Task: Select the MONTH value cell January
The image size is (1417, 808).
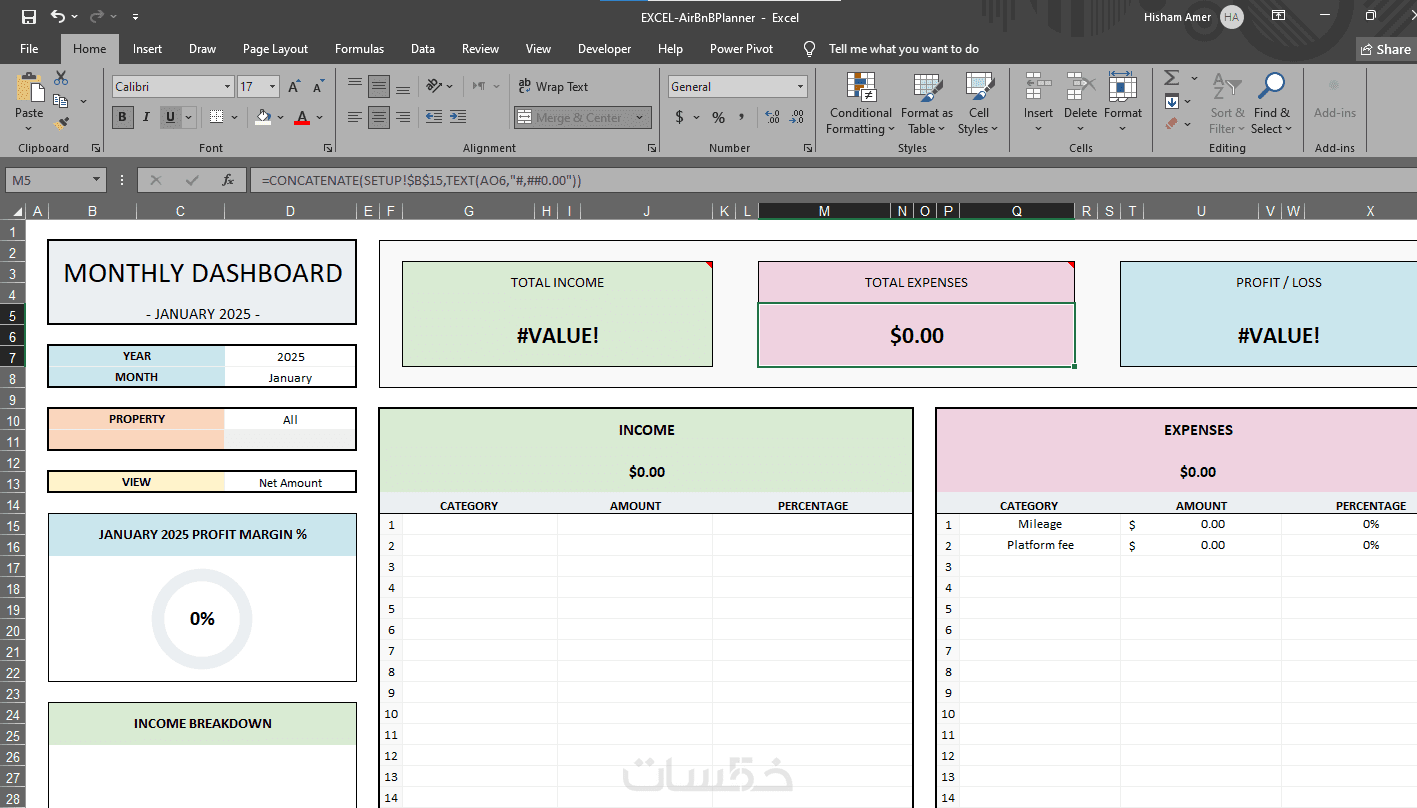Action: (x=290, y=377)
